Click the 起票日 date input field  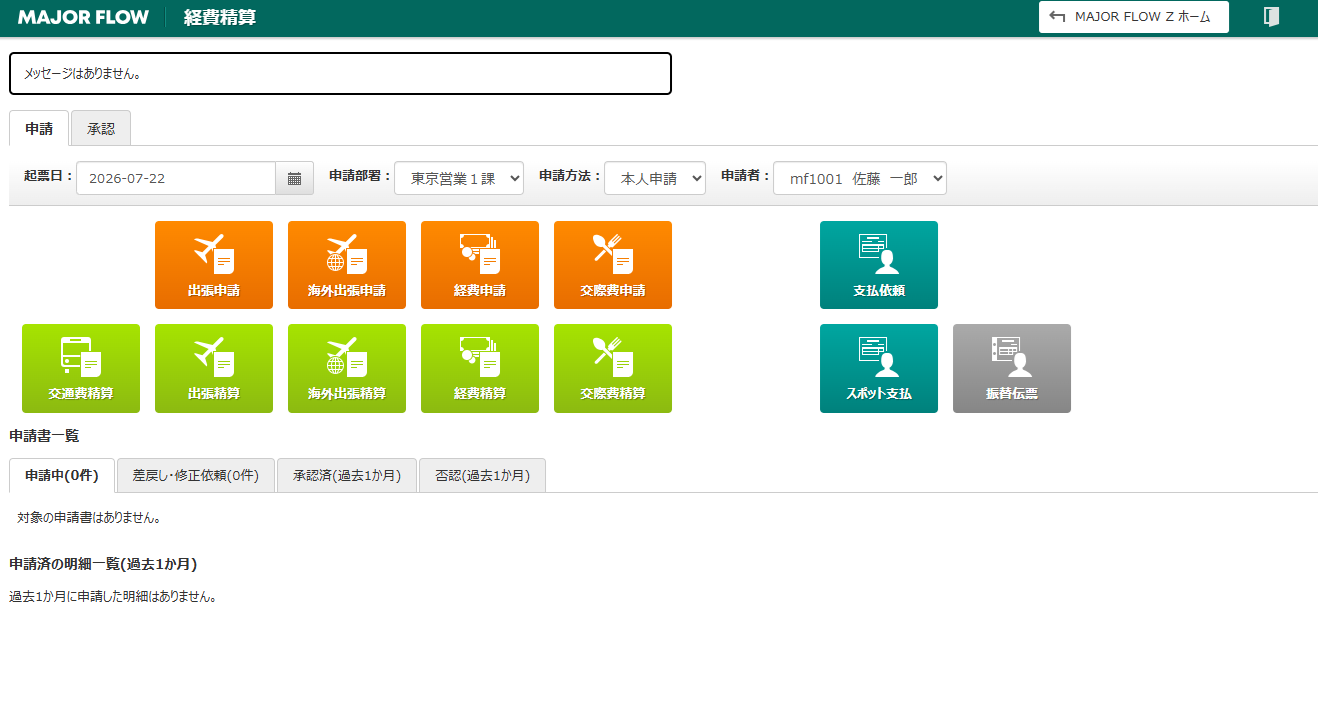click(176, 178)
